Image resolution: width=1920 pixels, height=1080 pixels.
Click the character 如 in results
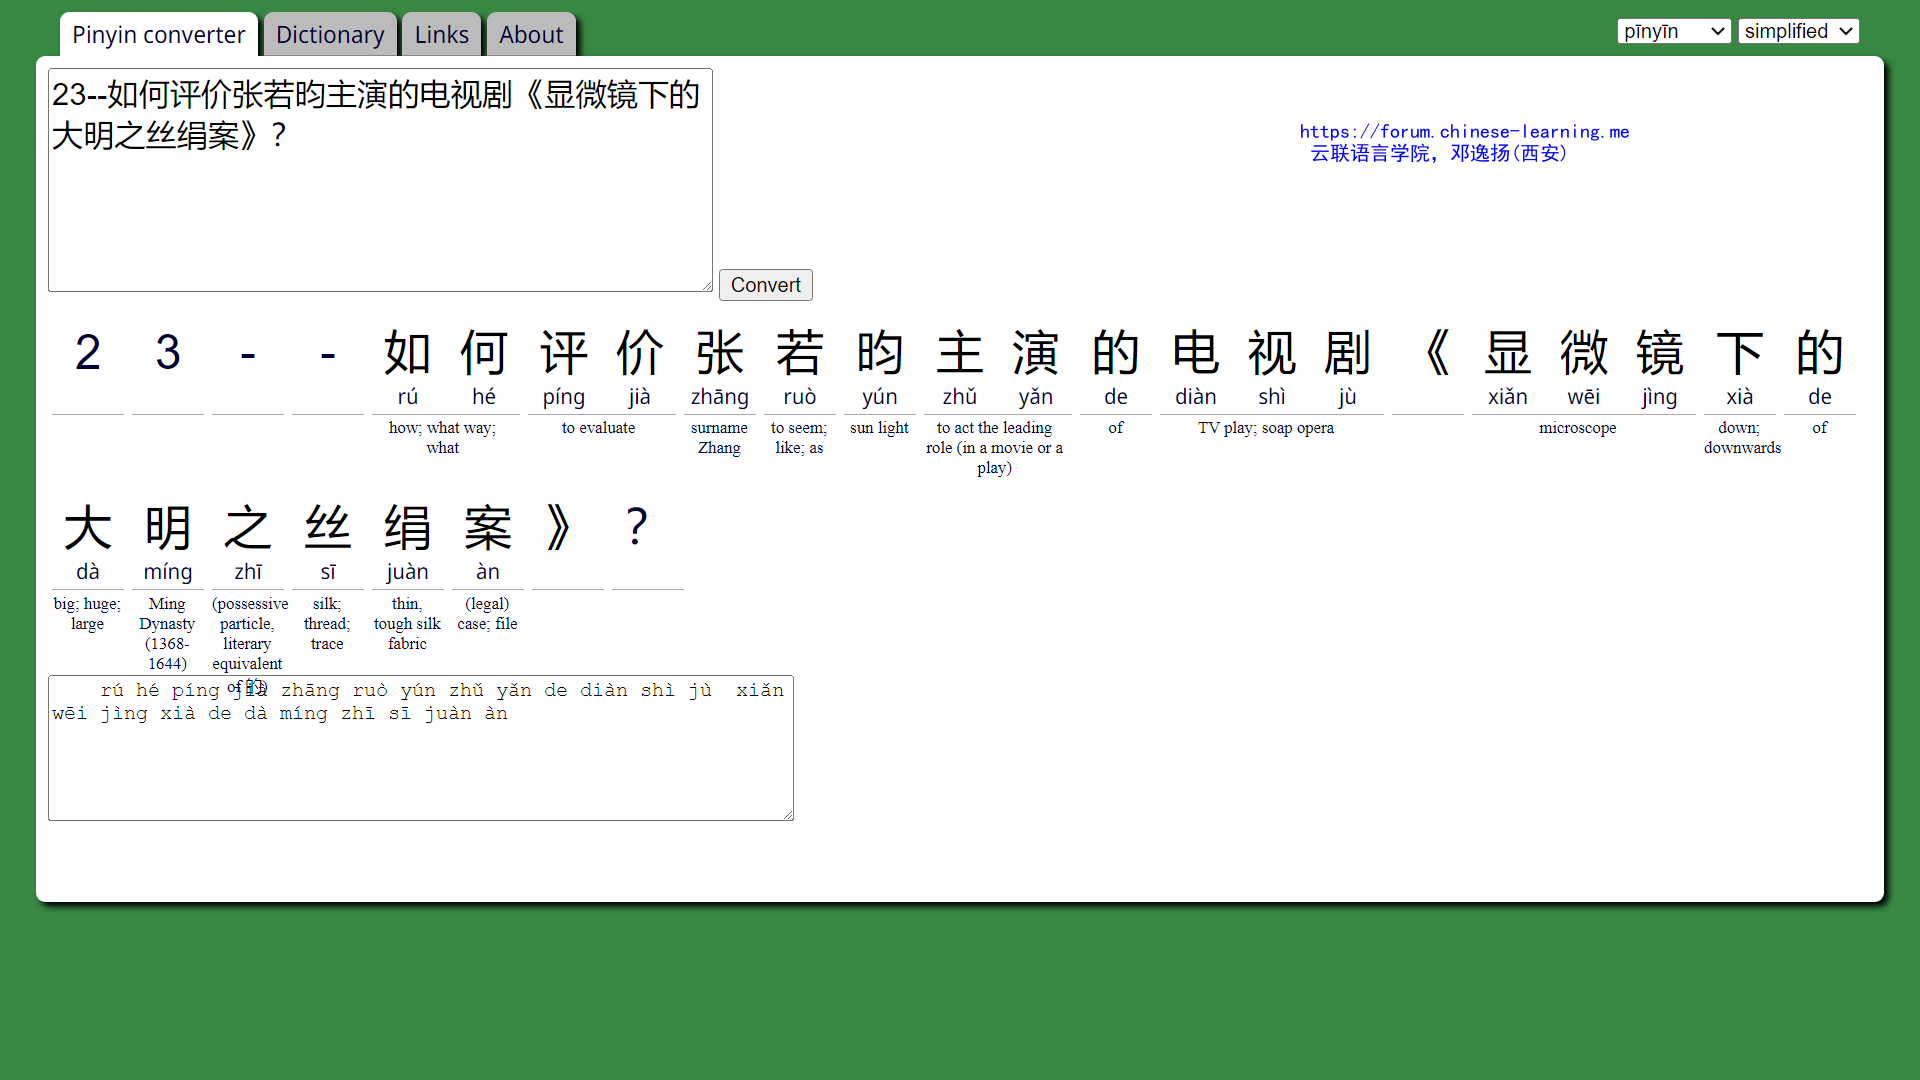(408, 353)
